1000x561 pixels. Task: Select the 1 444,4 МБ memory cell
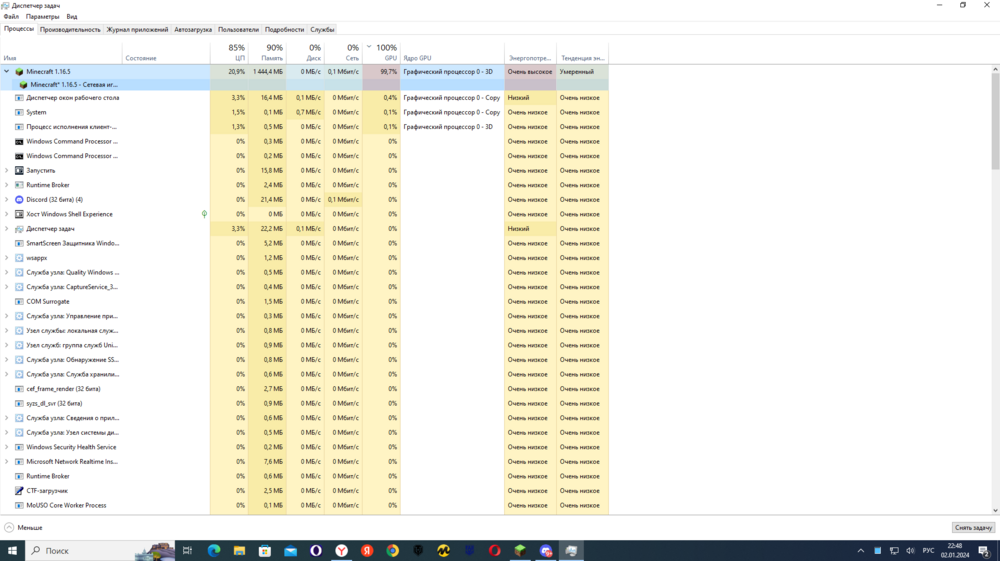pos(267,72)
